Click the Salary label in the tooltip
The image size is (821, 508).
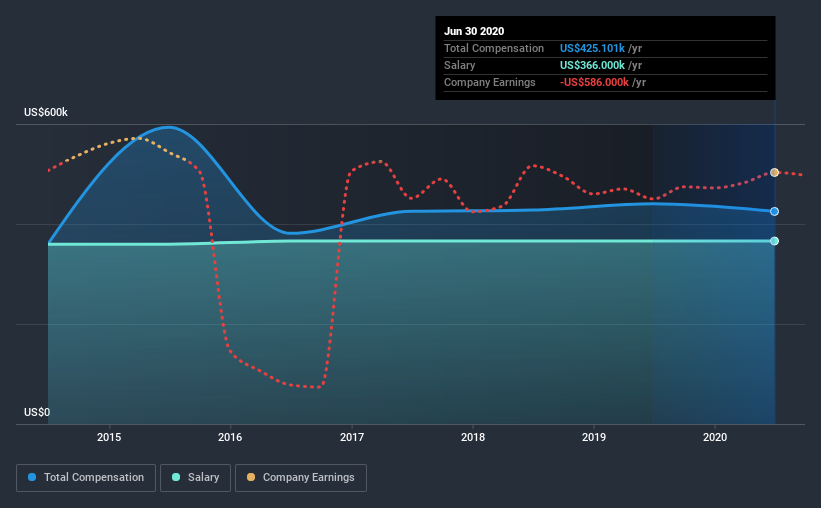[x=460, y=65]
